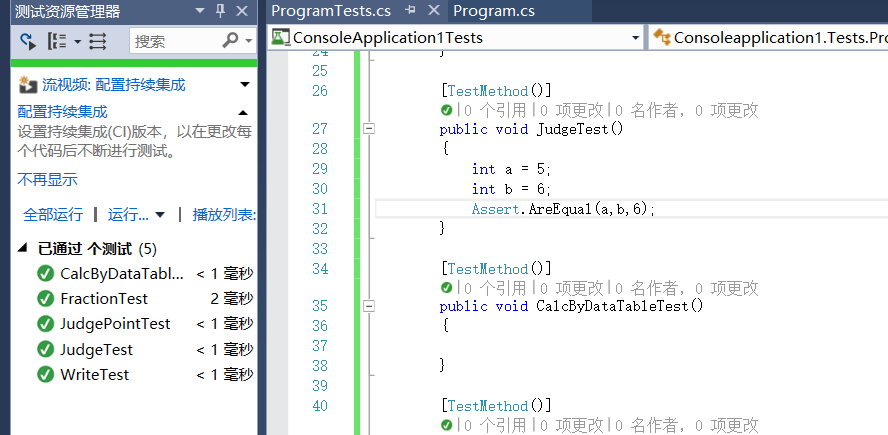Open the search filter dropdown arrow
Image resolution: width=888 pixels, height=435 pixels.
pyautogui.click(x=248, y=41)
